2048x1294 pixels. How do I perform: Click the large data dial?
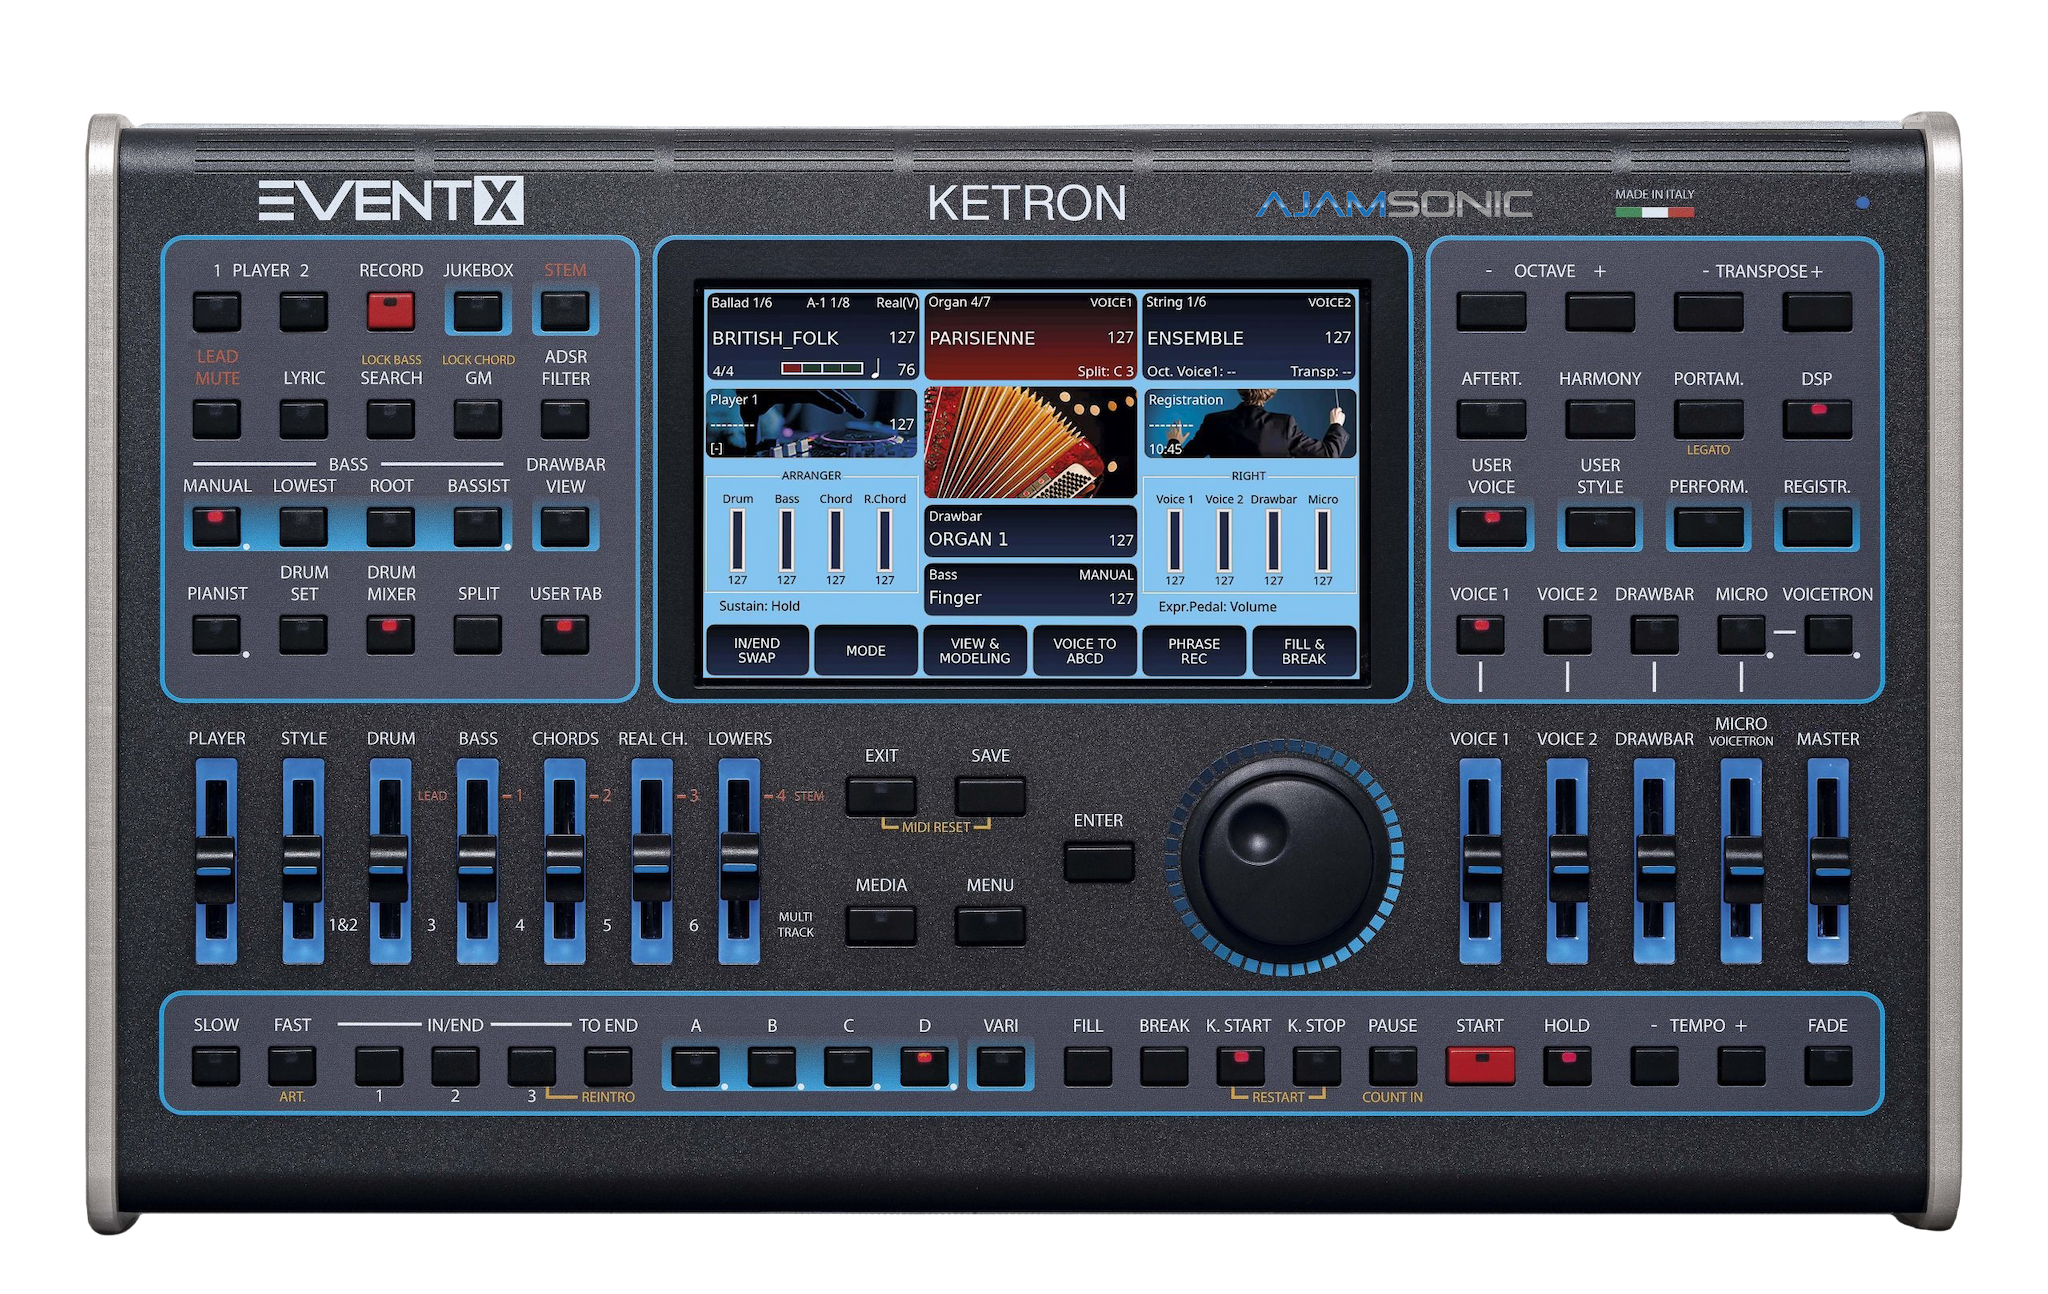tap(1284, 858)
